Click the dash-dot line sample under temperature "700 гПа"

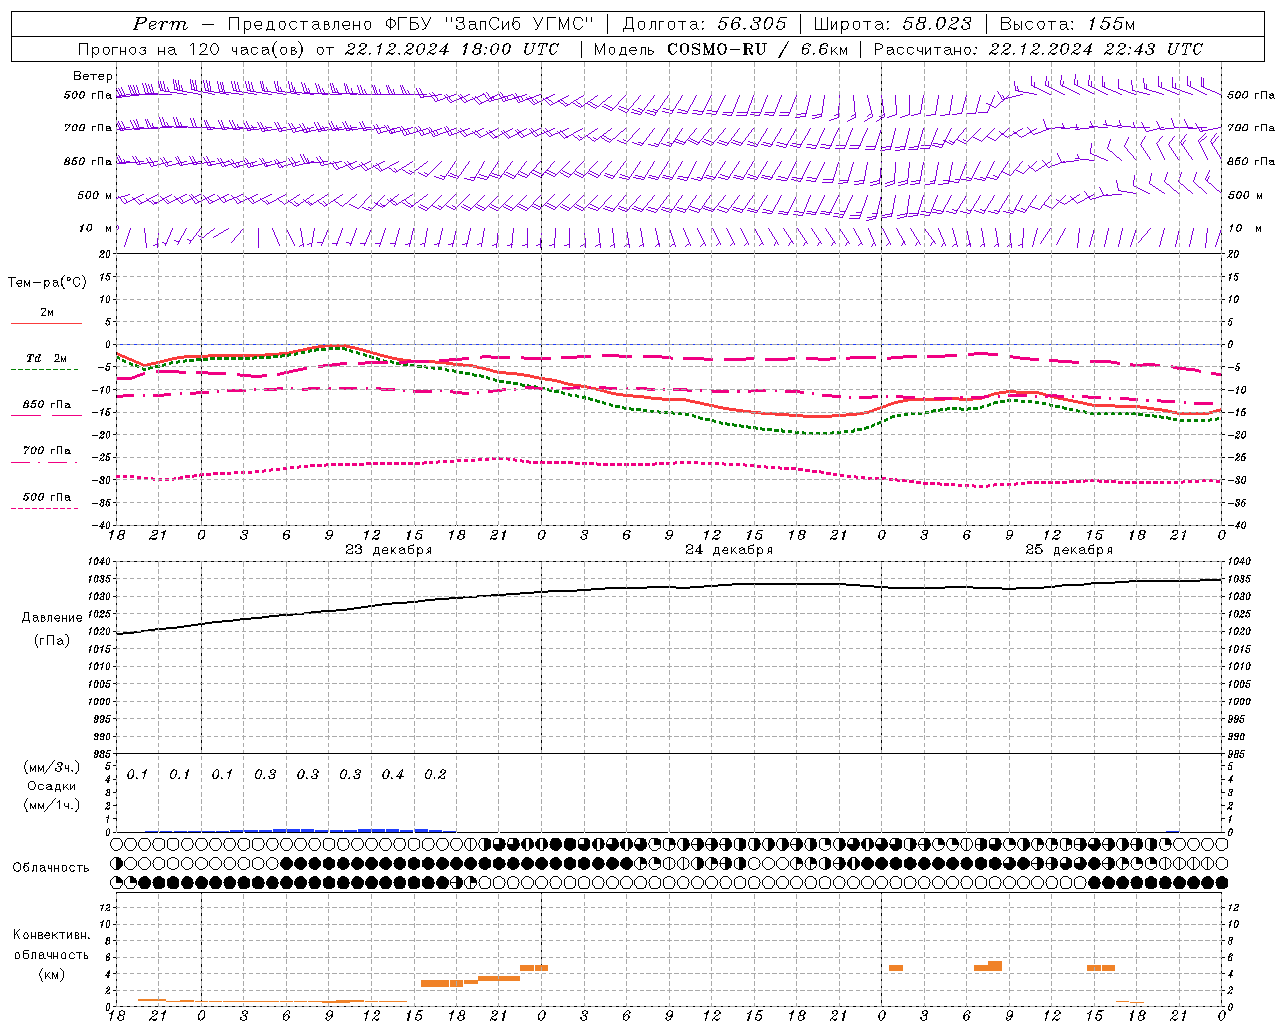point(45,462)
